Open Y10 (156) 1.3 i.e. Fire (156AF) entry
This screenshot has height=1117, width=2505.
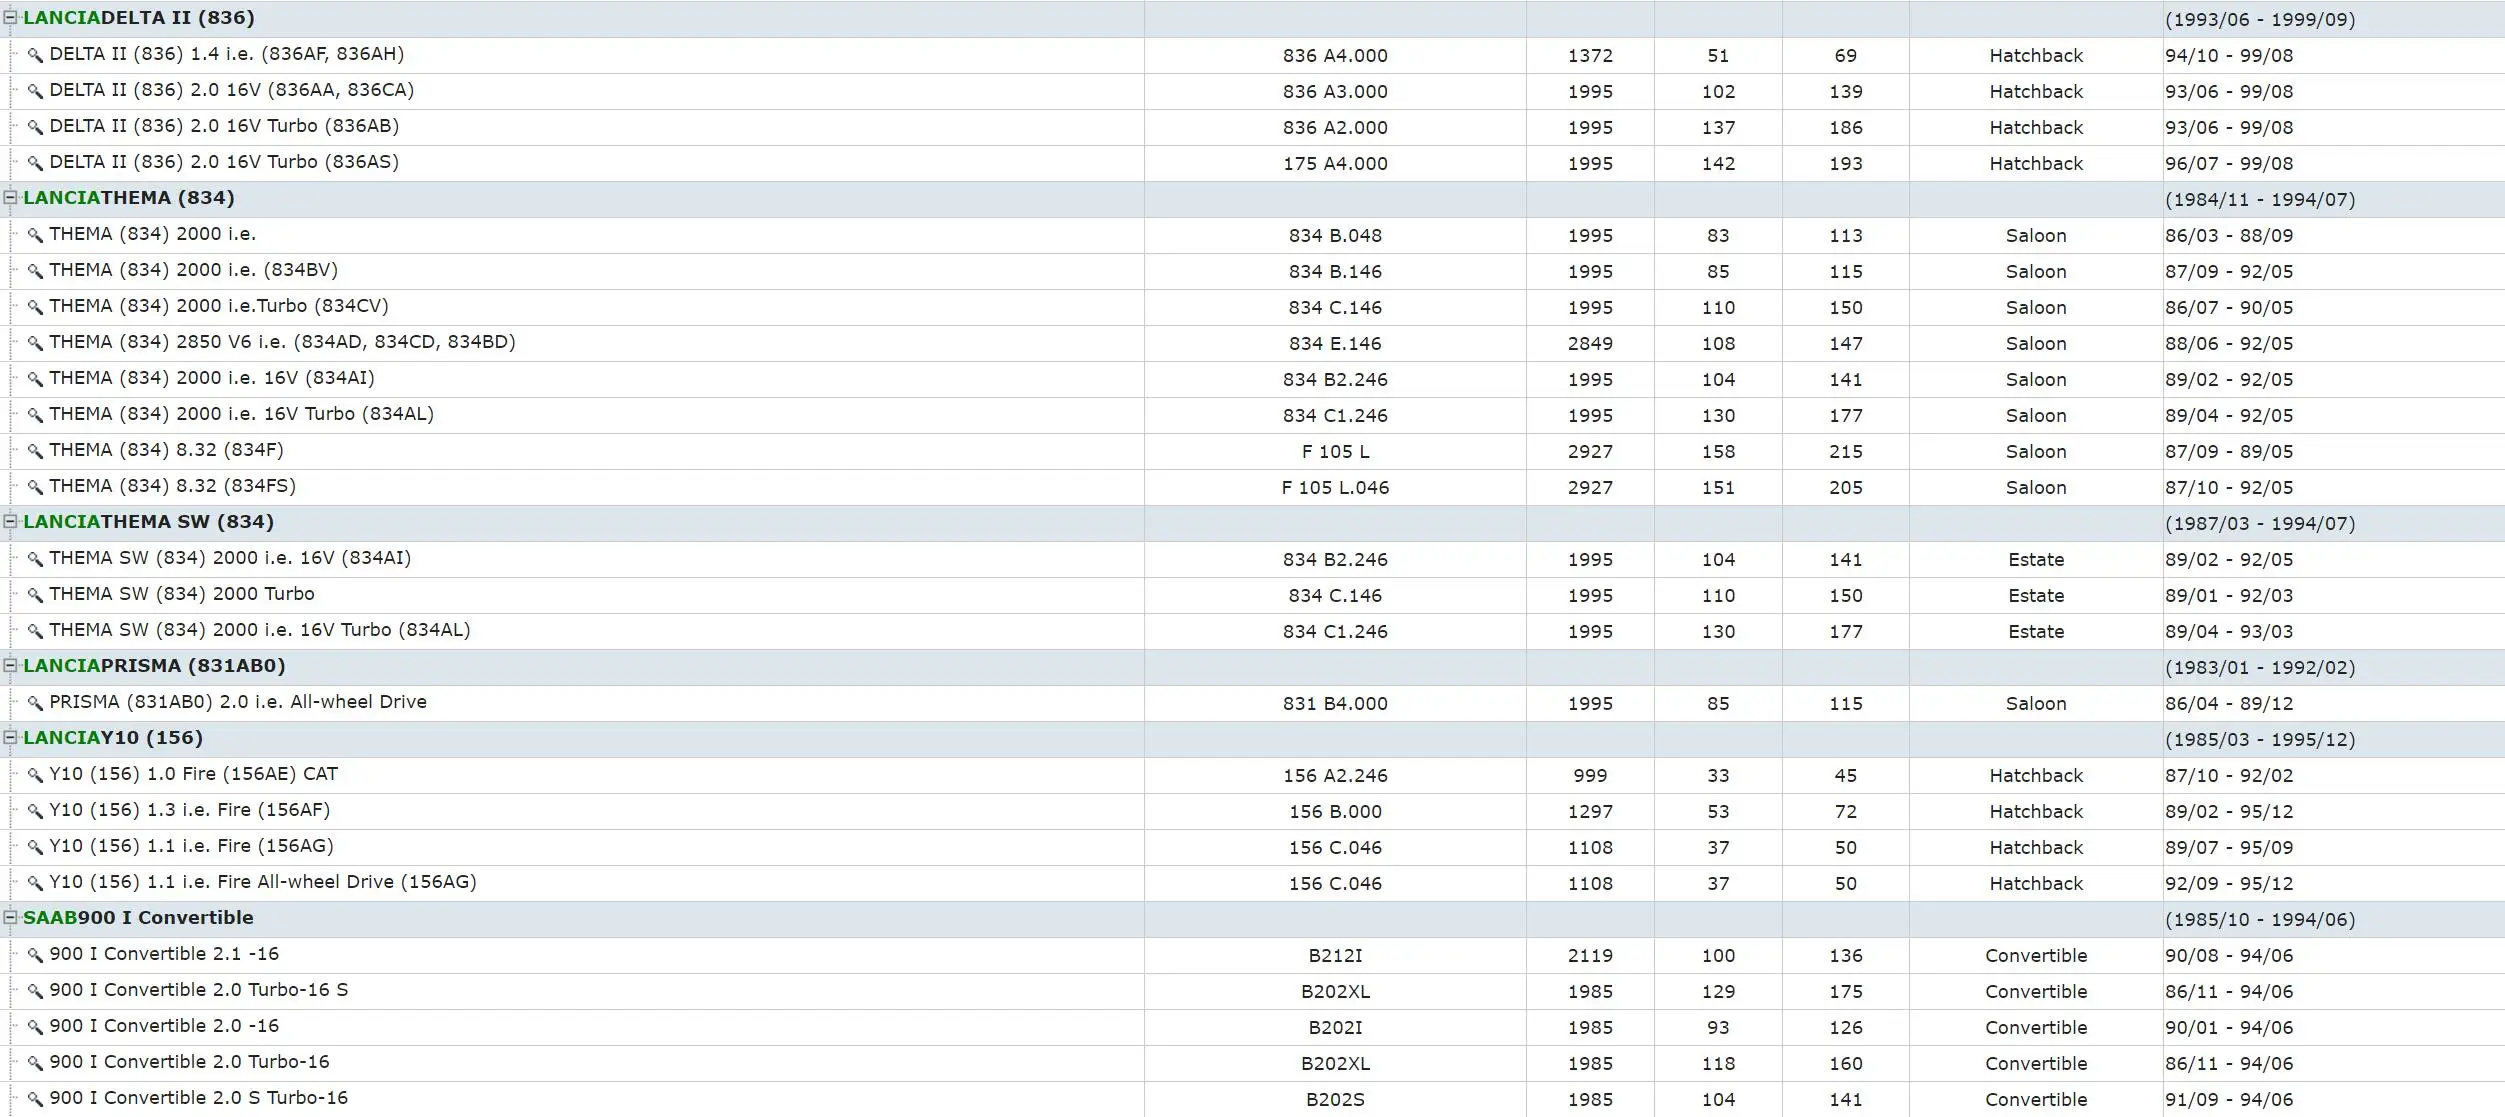coord(189,810)
